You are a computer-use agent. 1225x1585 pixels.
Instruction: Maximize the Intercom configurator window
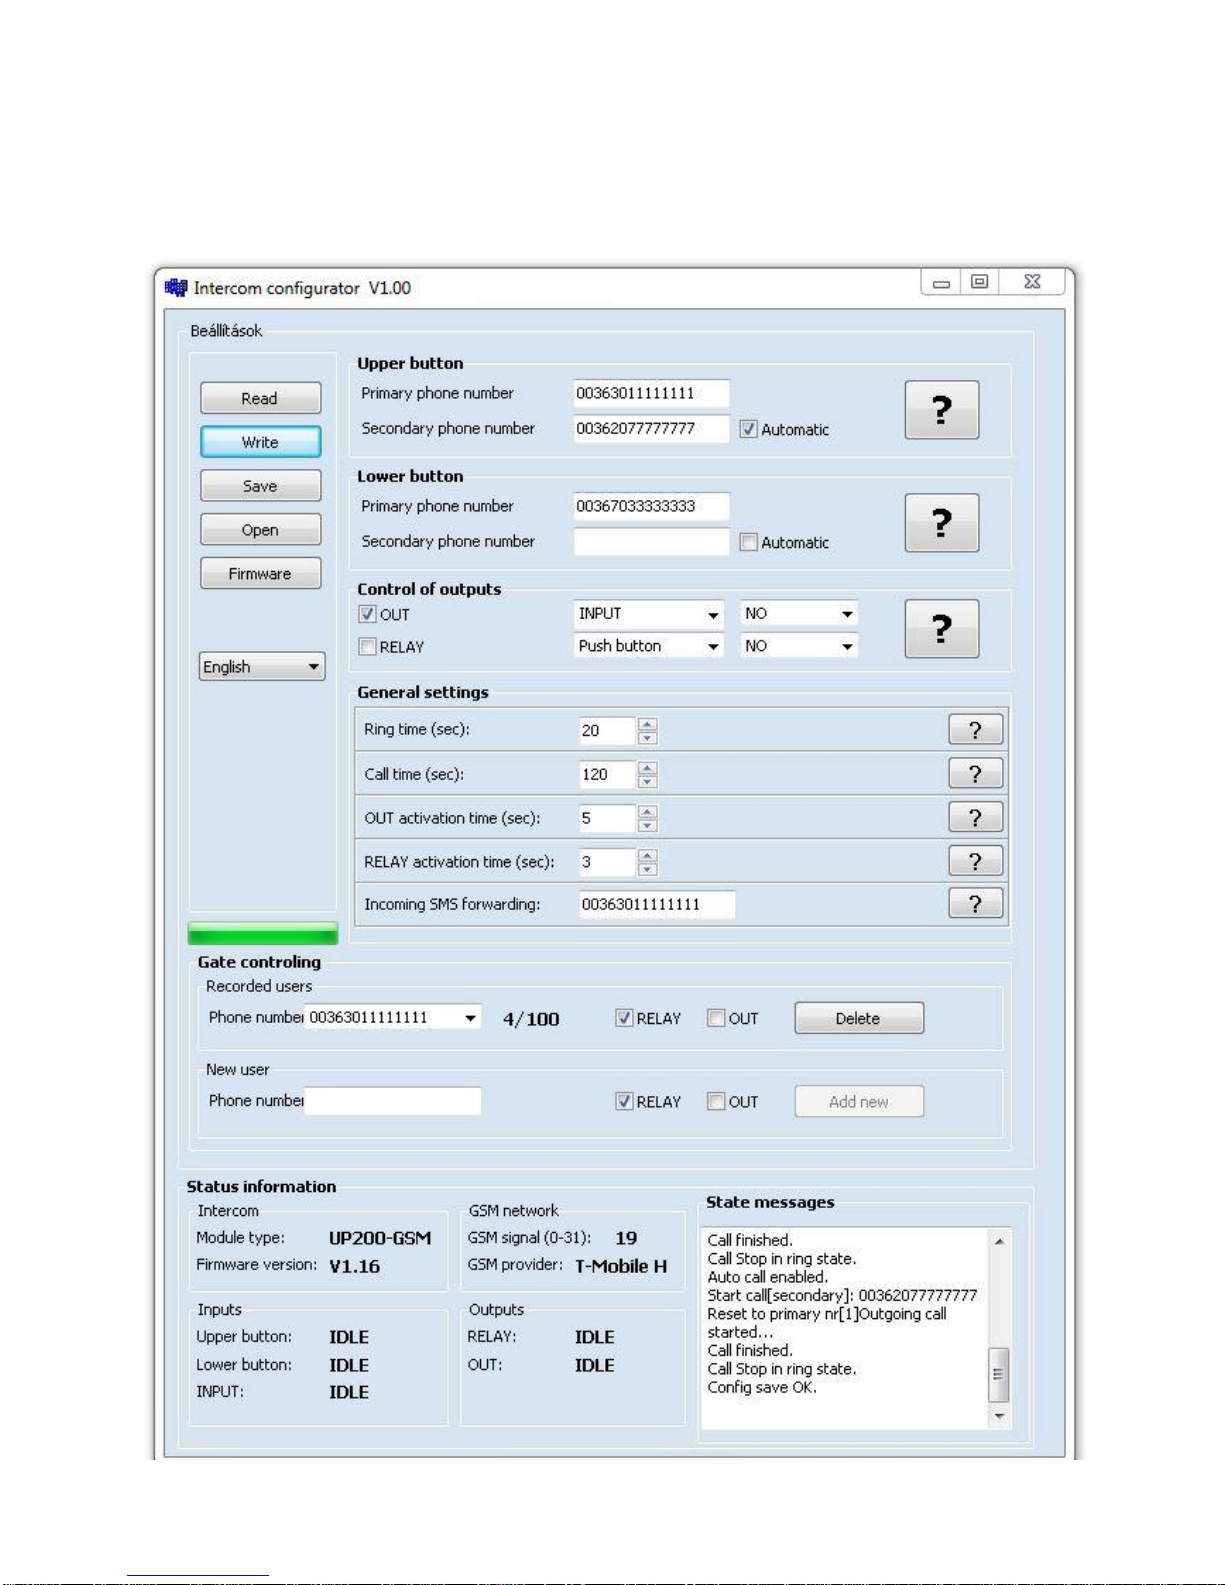(x=980, y=282)
